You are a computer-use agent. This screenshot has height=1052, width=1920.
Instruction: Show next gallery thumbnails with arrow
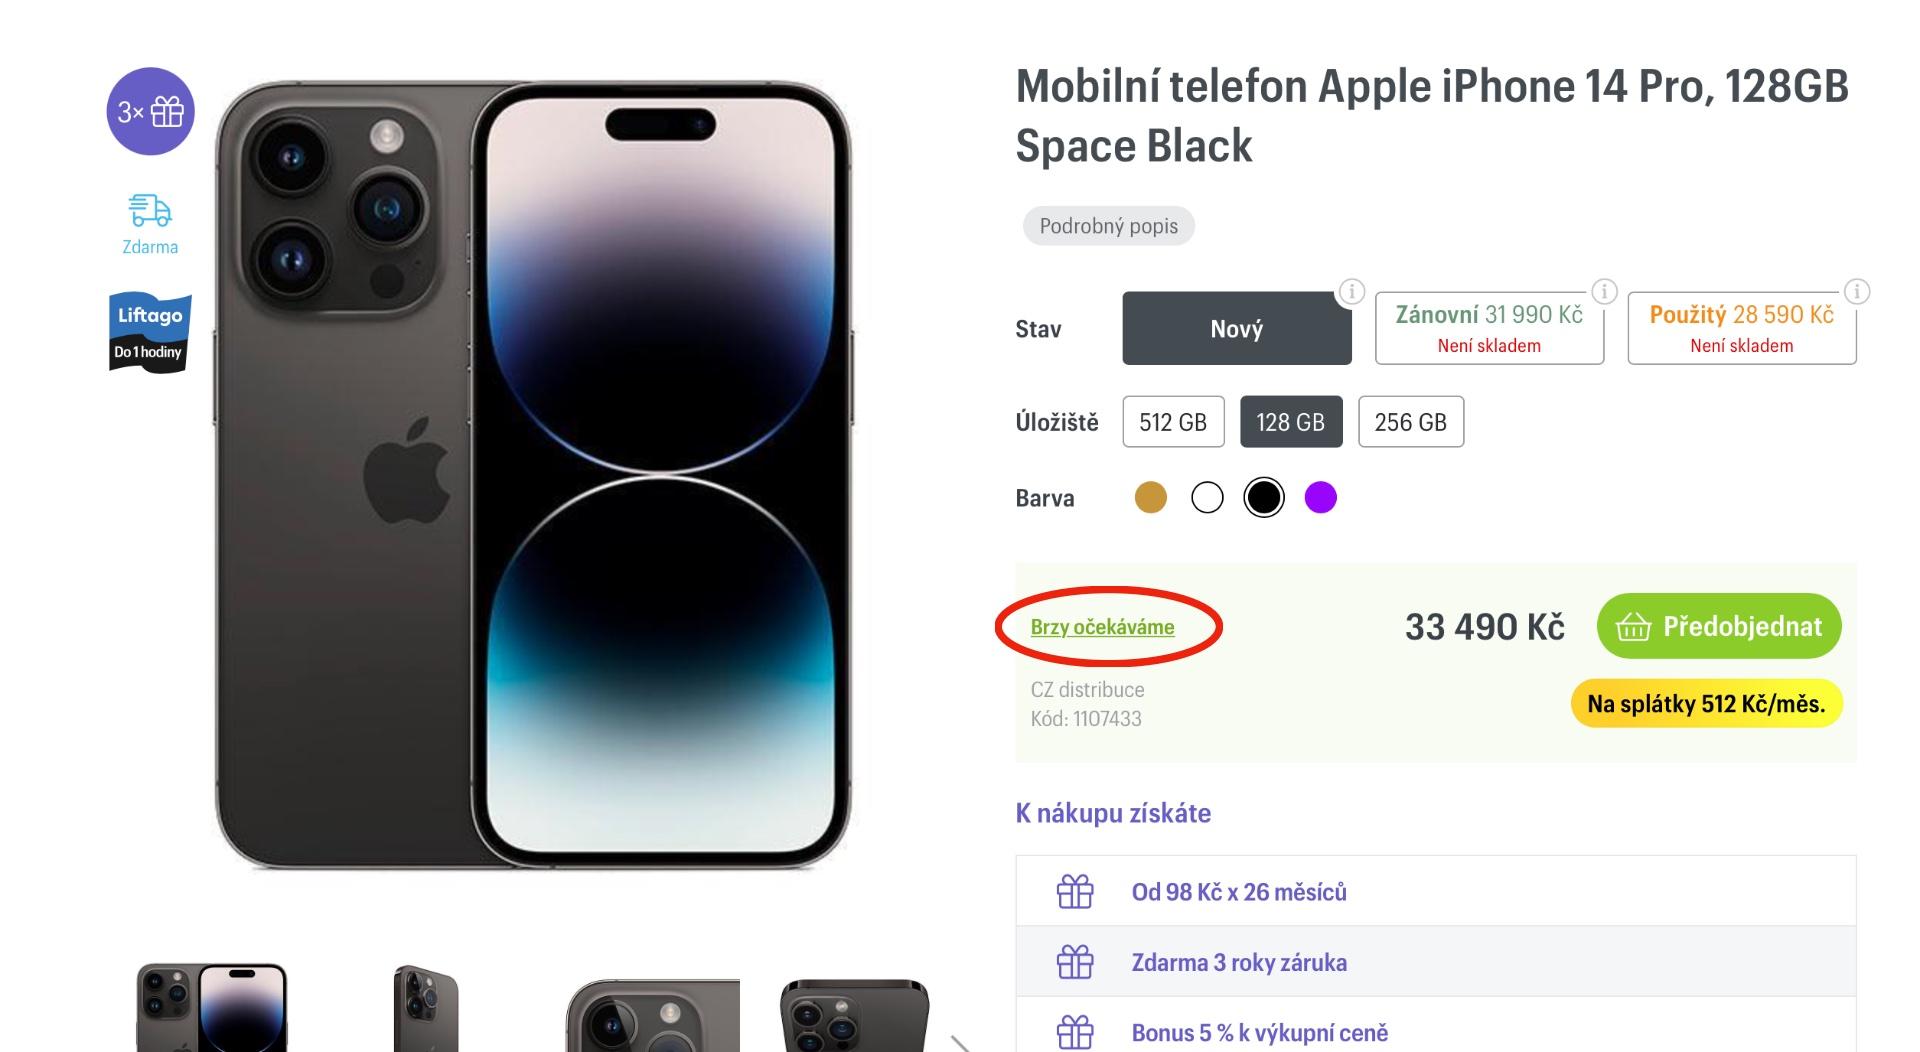960,1043
